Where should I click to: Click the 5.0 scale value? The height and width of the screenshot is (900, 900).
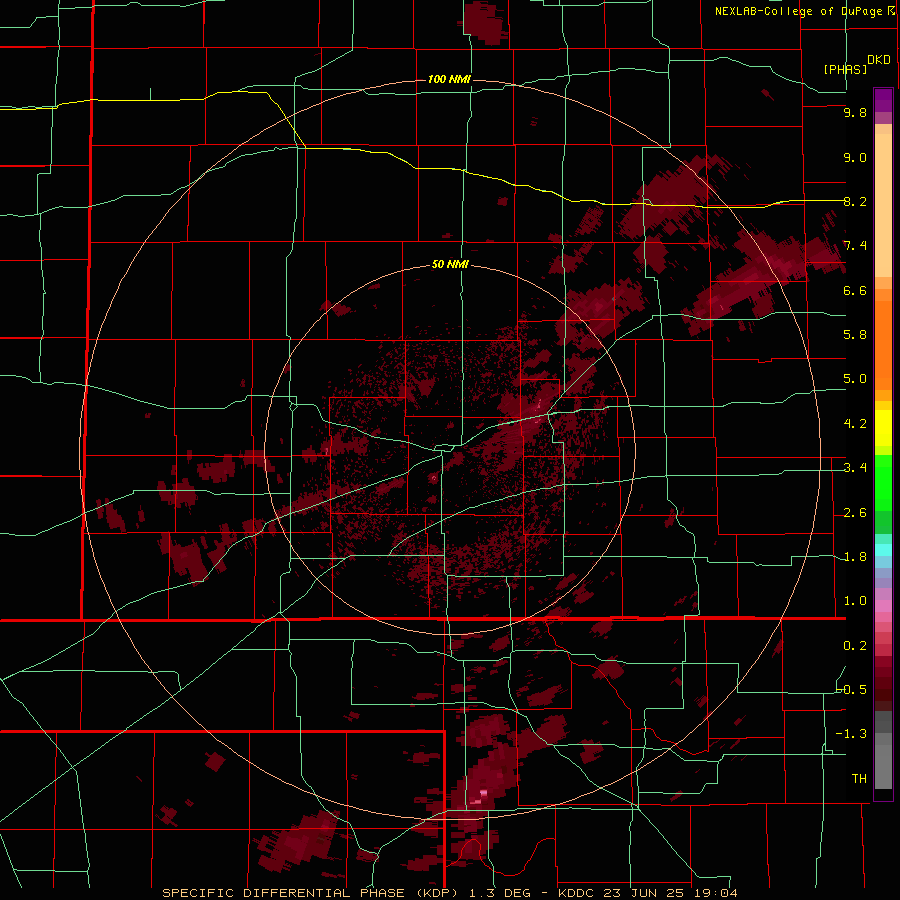tap(855, 379)
